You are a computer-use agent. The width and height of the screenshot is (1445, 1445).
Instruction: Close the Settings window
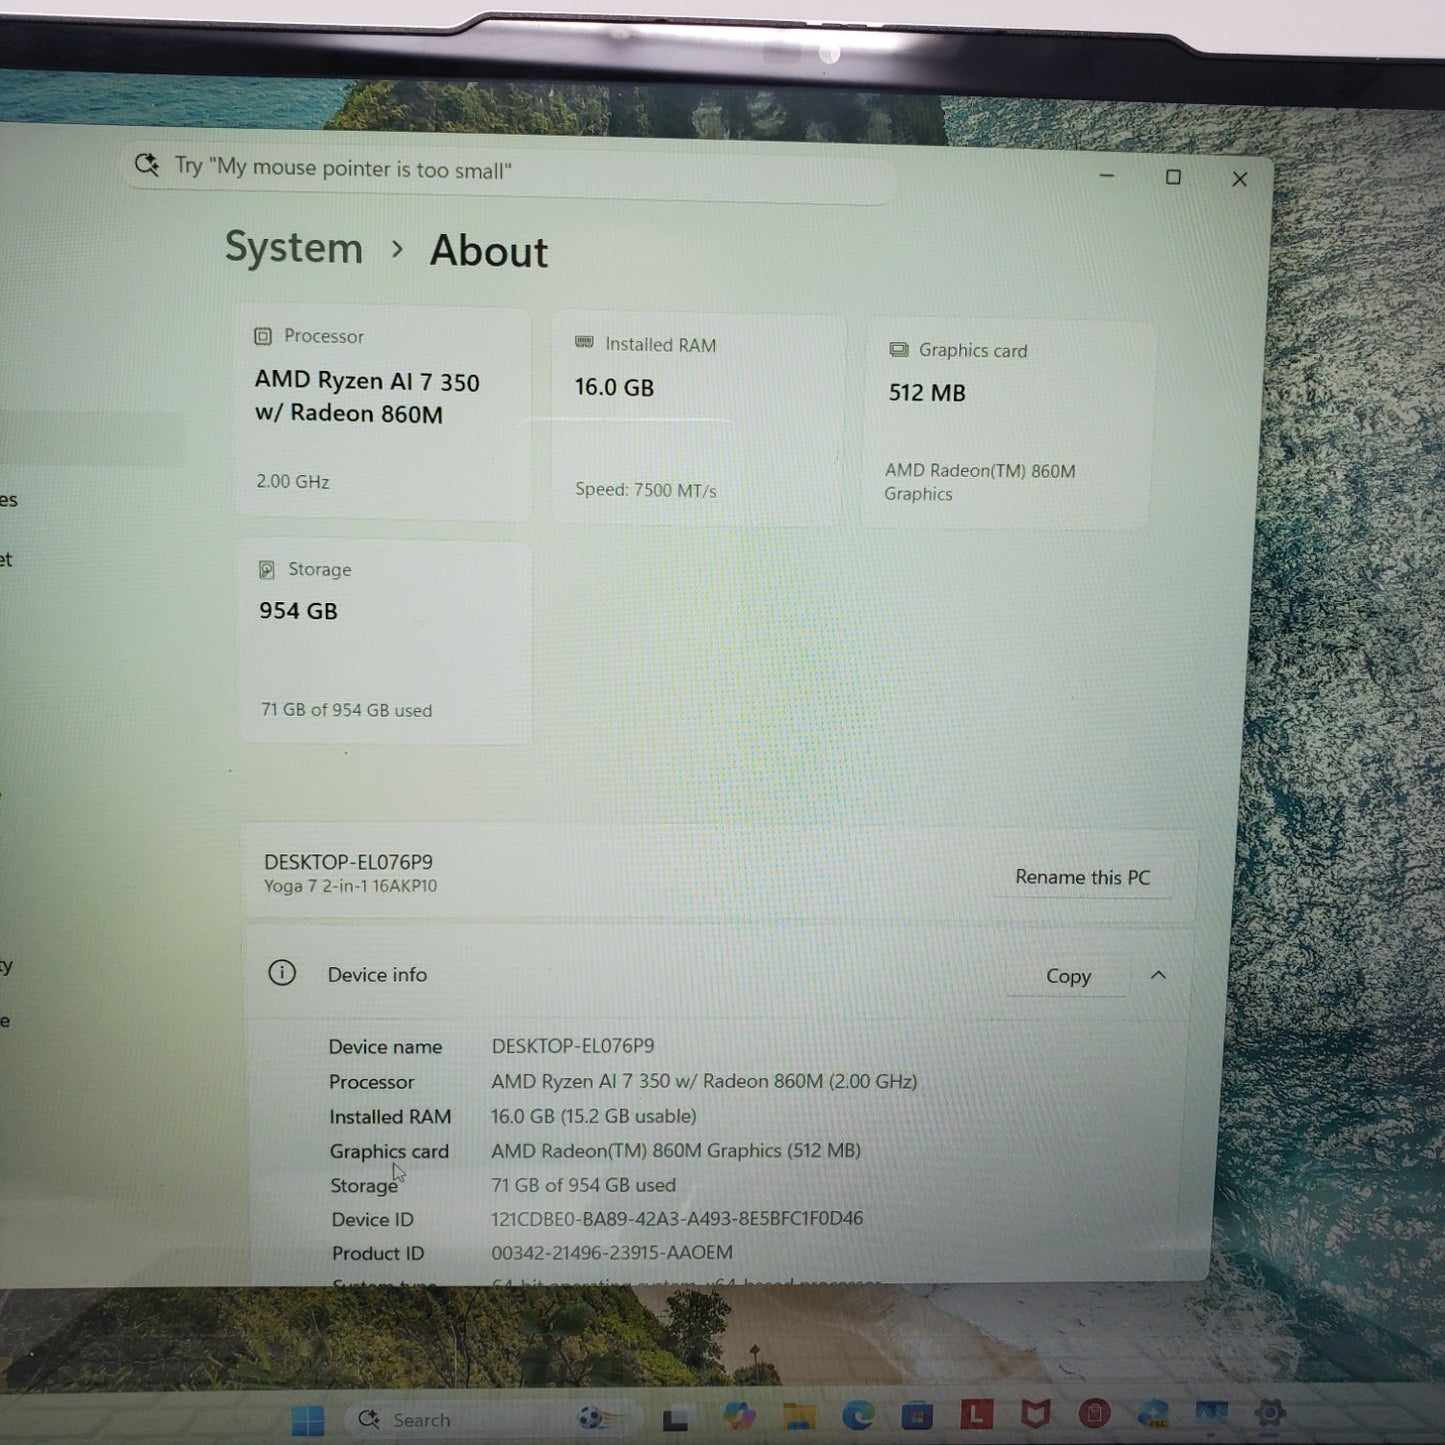coord(1239,179)
